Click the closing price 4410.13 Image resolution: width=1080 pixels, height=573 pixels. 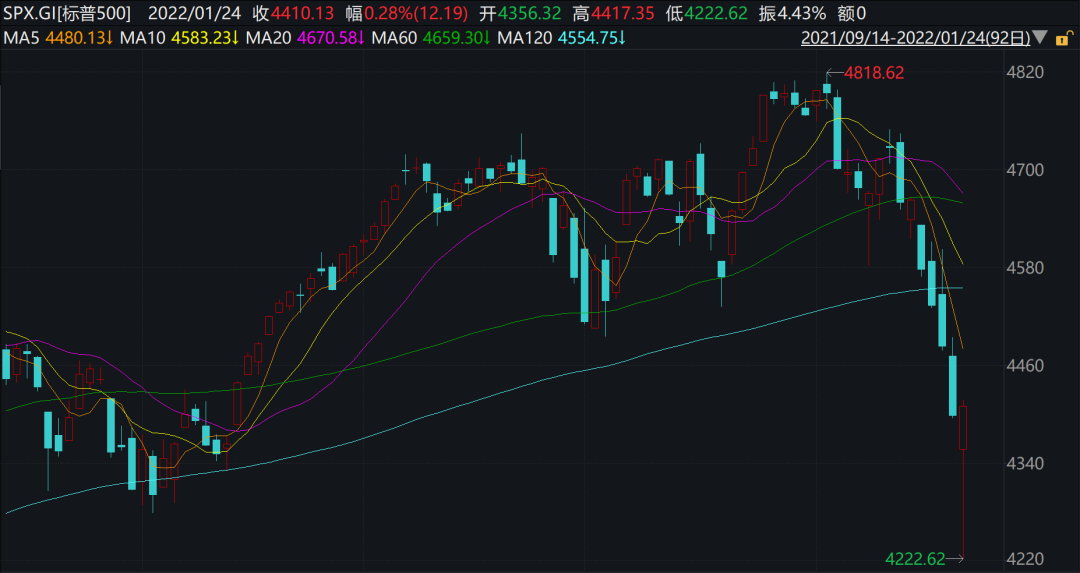[302, 13]
